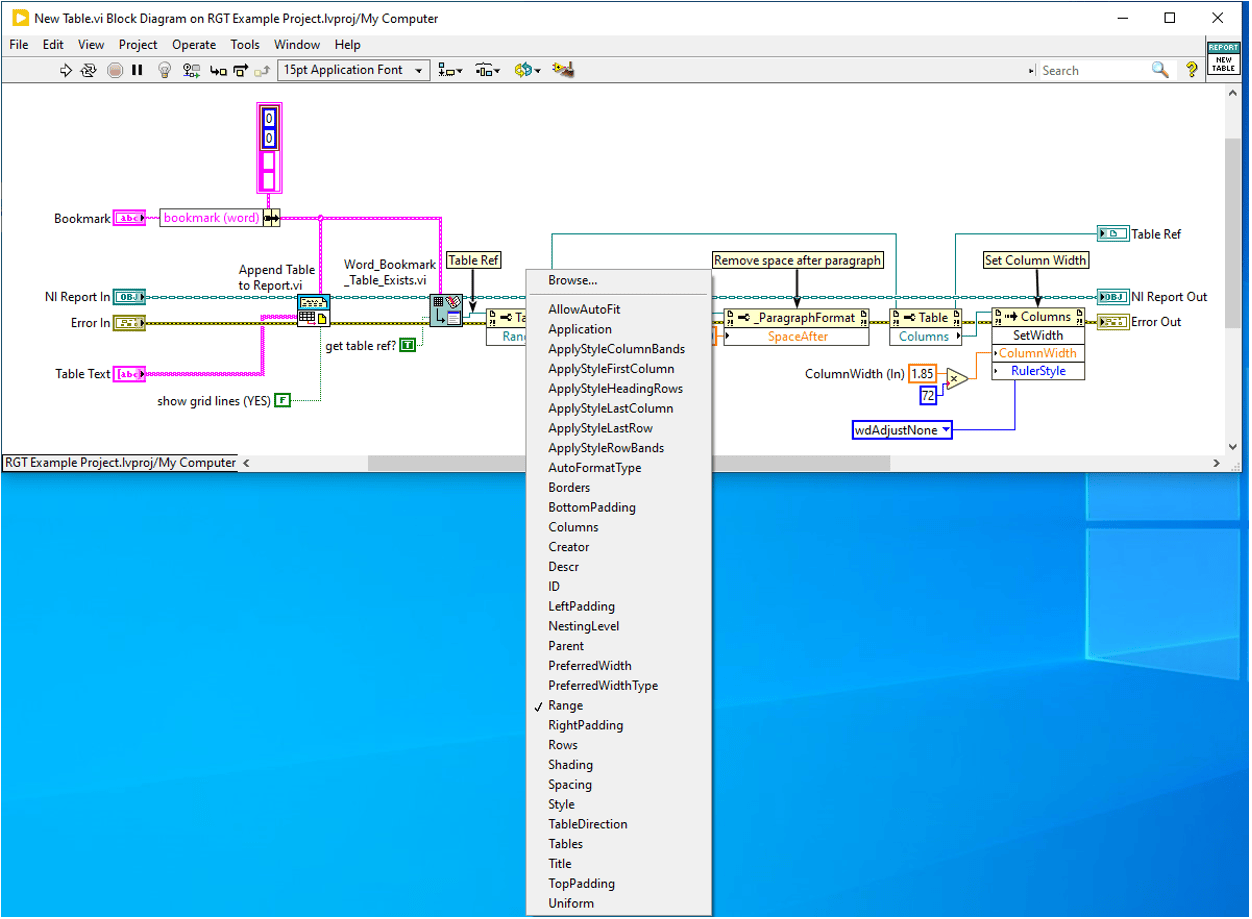
Task: Click the Abort Execution button
Action: pyautogui.click(x=115, y=70)
